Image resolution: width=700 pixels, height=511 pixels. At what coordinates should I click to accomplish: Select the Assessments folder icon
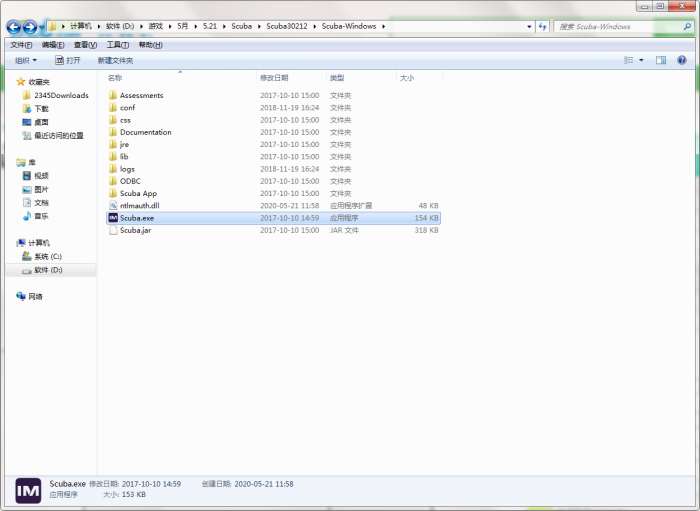113,95
